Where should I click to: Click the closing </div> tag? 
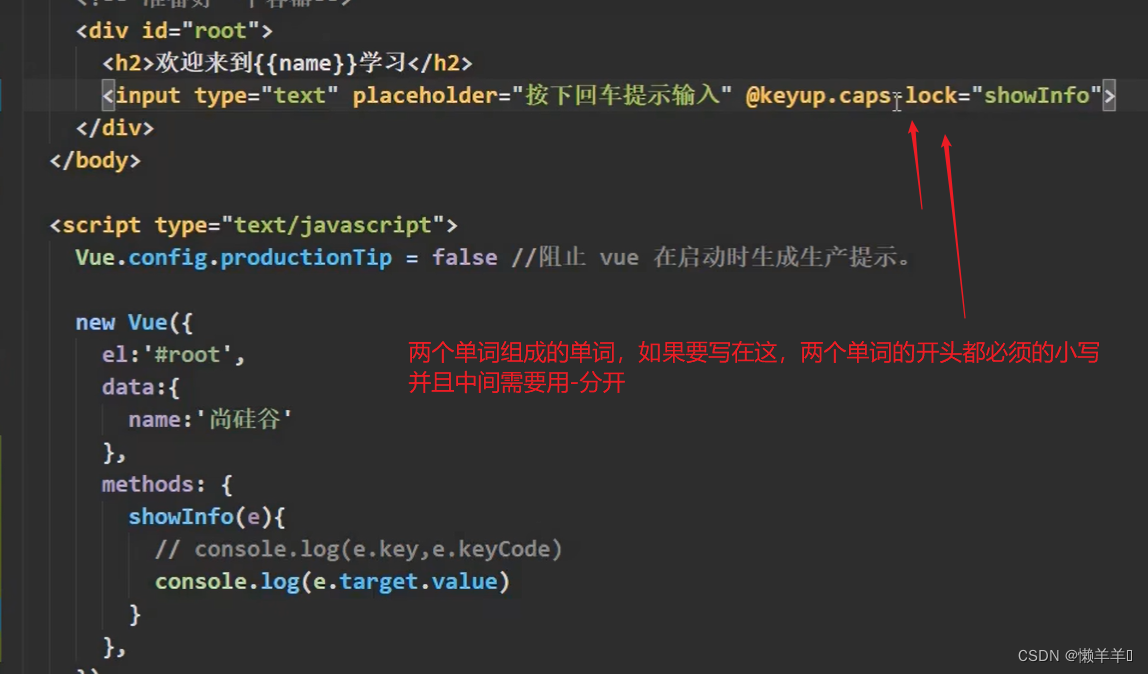(x=115, y=128)
